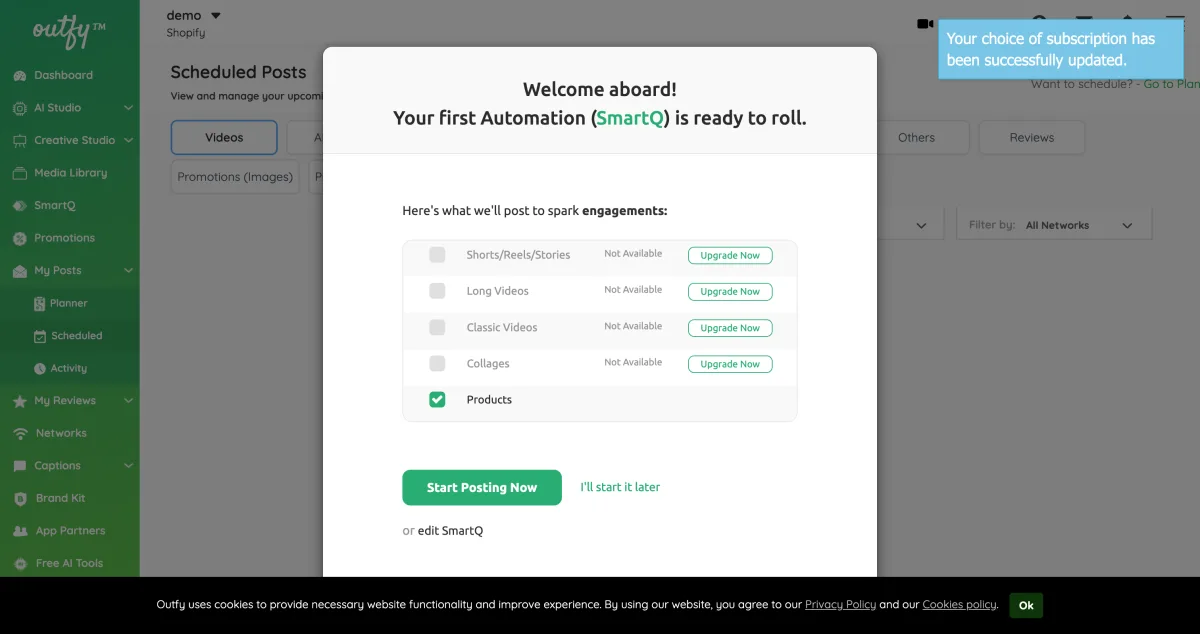Open the Filter by All Networks dropdown
1200x634 pixels.
click(x=1054, y=225)
